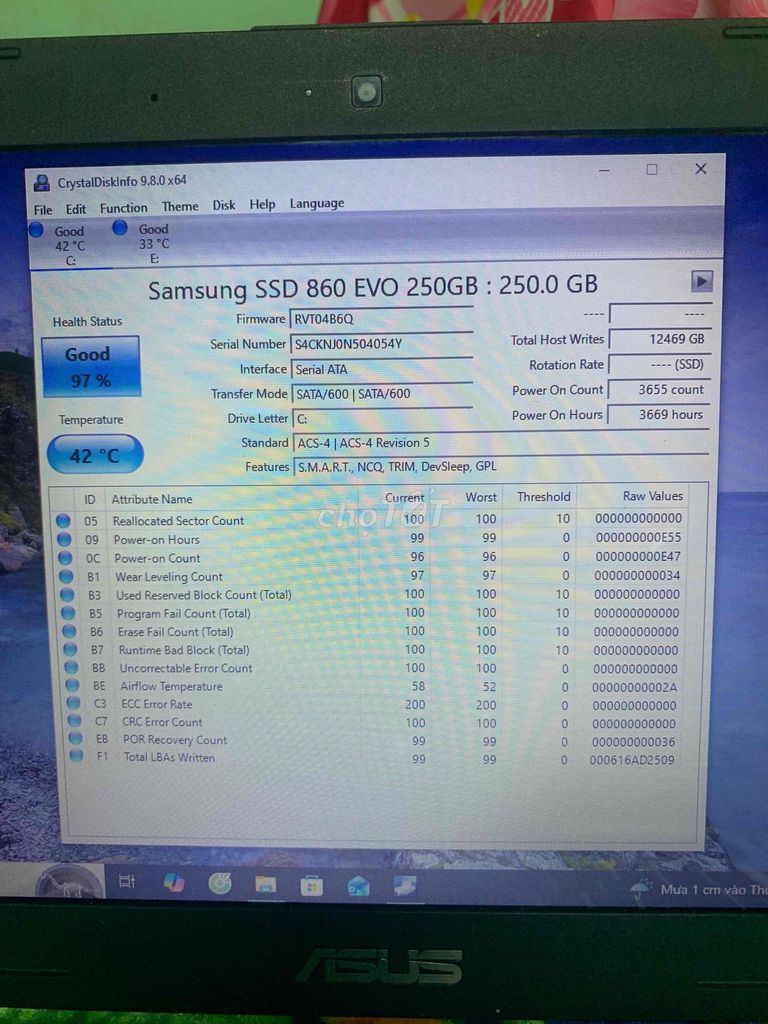Click the Drive Letter field

coord(383,418)
